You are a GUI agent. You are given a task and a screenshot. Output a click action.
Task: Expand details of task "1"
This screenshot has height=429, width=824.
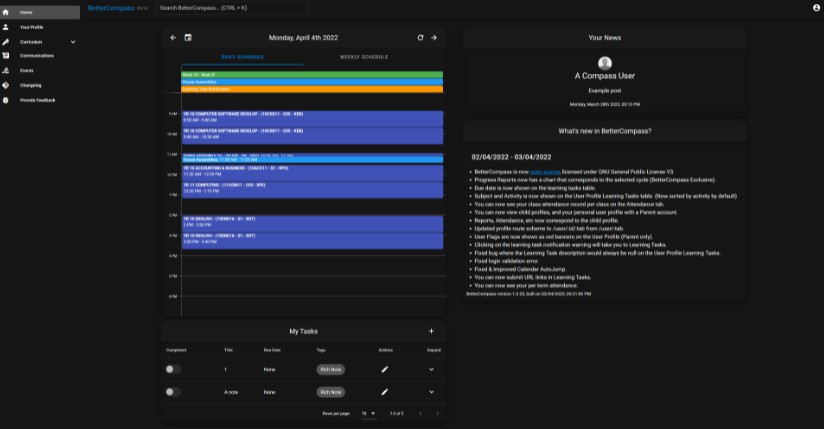pyautogui.click(x=431, y=369)
